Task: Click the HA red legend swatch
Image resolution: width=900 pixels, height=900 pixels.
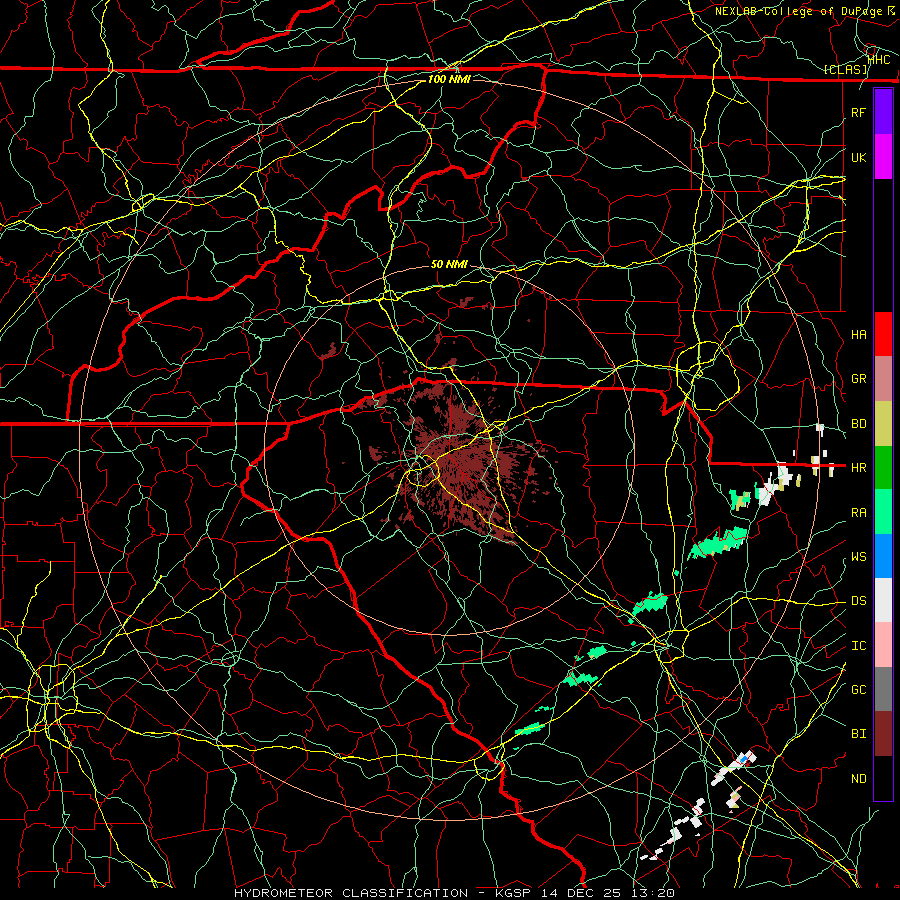Action: click(x=883, y=334)
